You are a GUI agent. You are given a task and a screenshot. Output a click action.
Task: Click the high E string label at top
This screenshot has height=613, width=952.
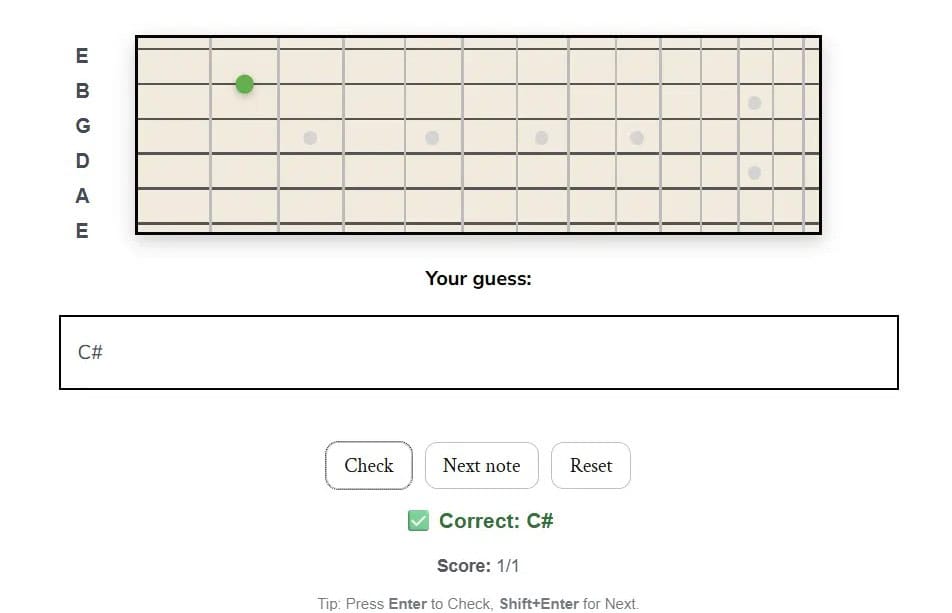pyautogui.click(x=82, y=56)
